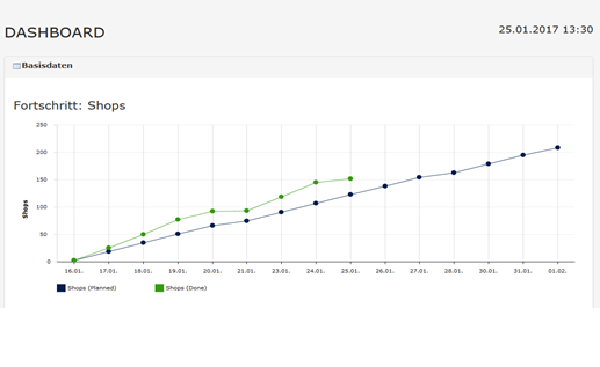Pick the blue Planned data point at 23.01.
600x367 pixels.
tap(281, 212)
